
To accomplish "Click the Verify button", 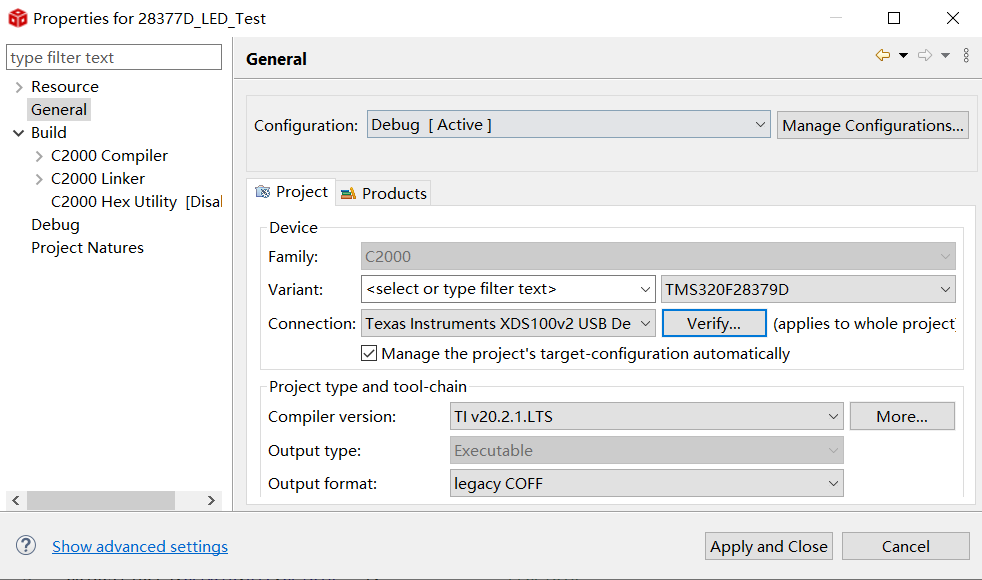I will point(713,323).
